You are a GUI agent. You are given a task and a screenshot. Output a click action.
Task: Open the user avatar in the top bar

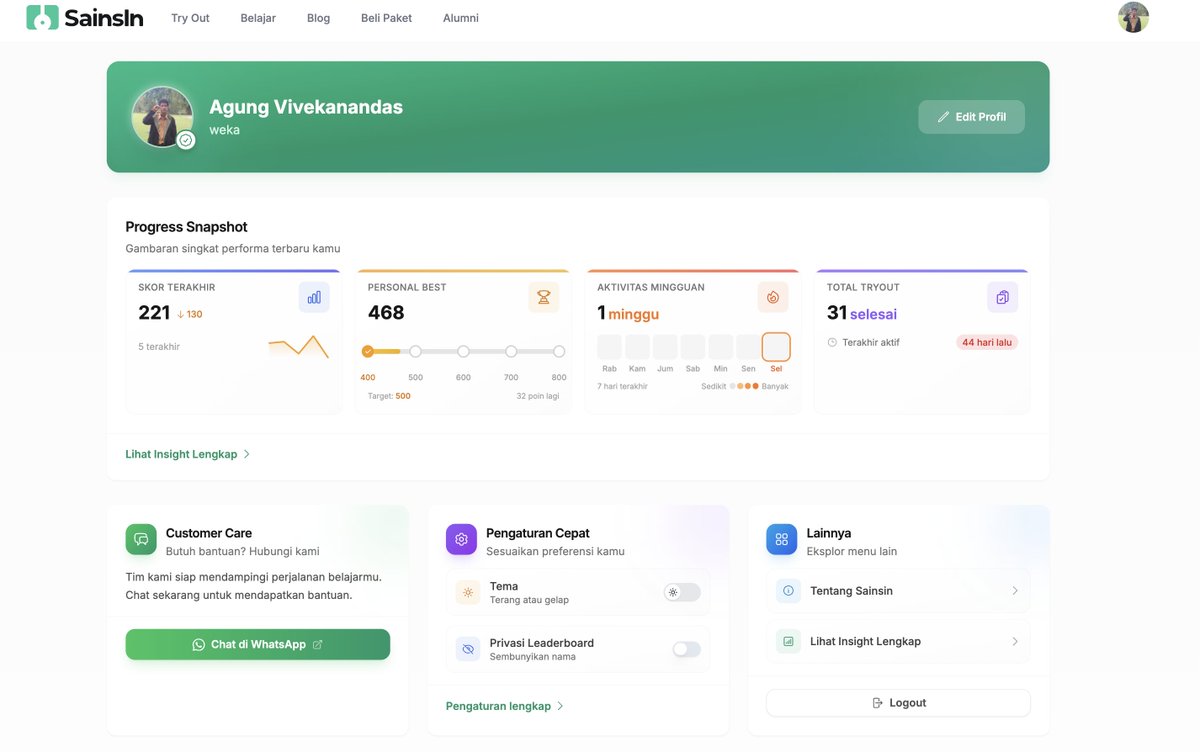1133,17
